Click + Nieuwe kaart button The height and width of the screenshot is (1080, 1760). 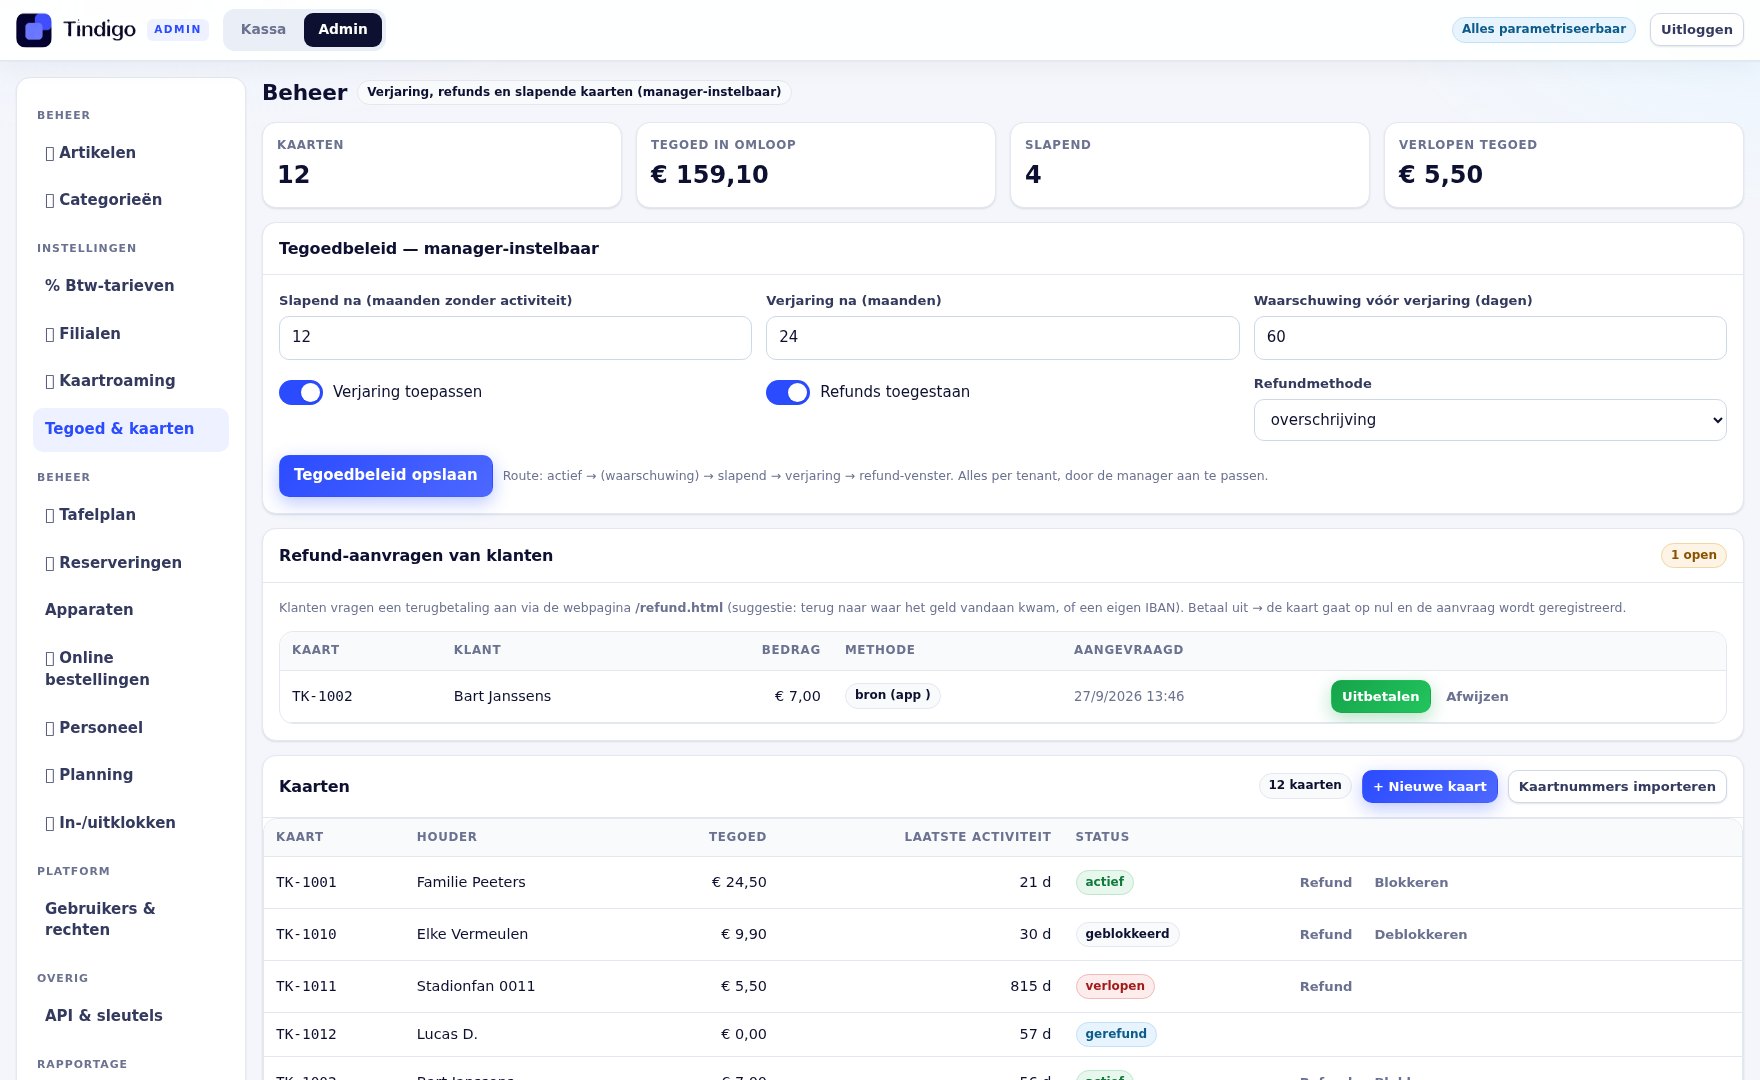coord(1430,787)
